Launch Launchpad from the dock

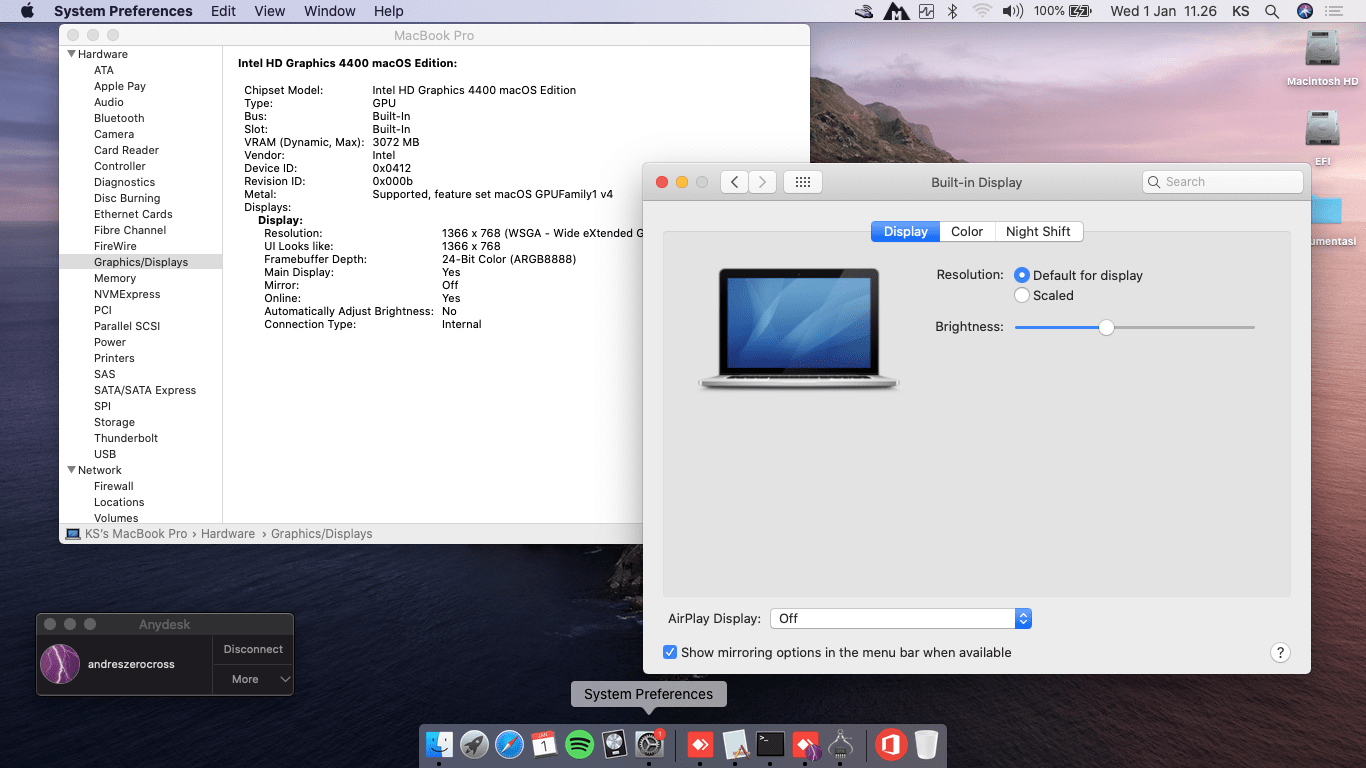(x=474, y=744)
